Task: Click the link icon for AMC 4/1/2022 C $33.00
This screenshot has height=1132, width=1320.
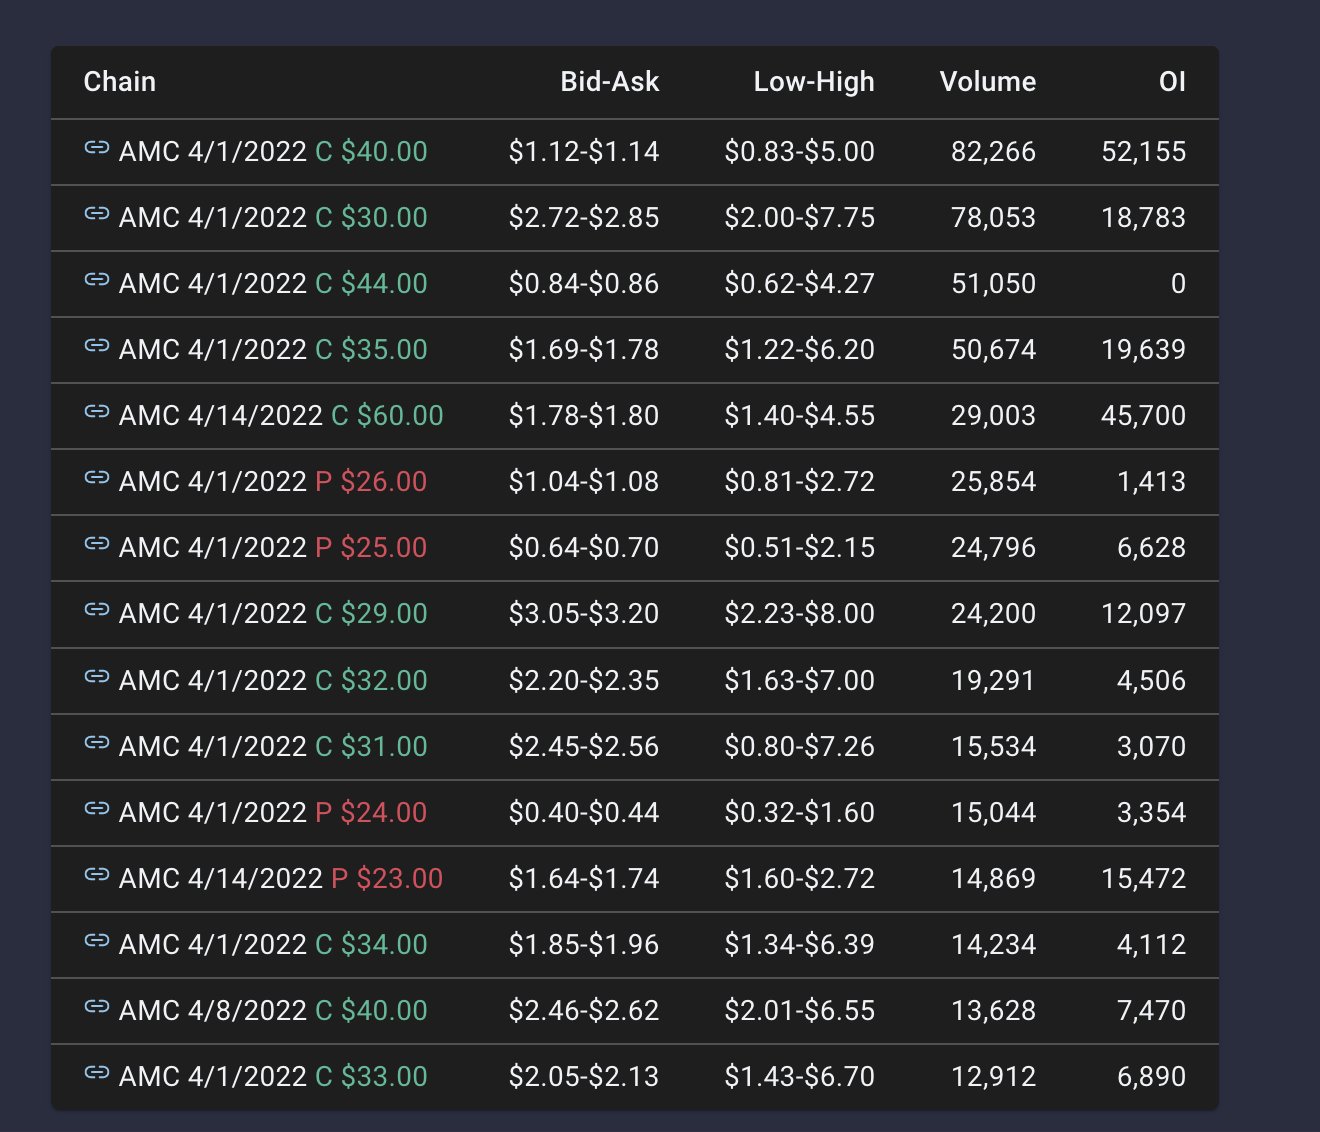Action: (x=97, y=1076)
